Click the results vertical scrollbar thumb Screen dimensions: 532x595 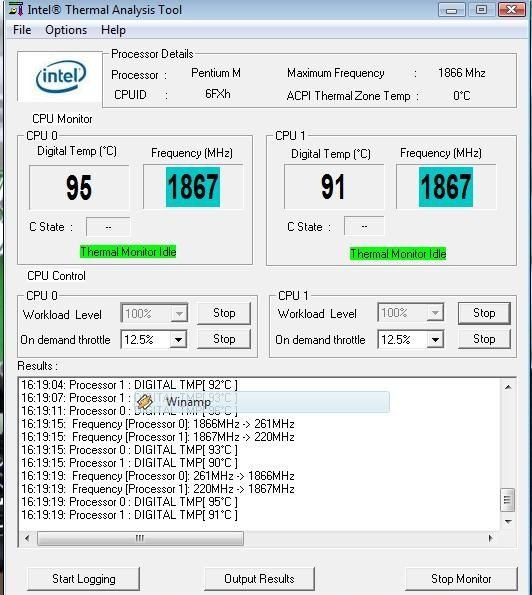point(507,500)
